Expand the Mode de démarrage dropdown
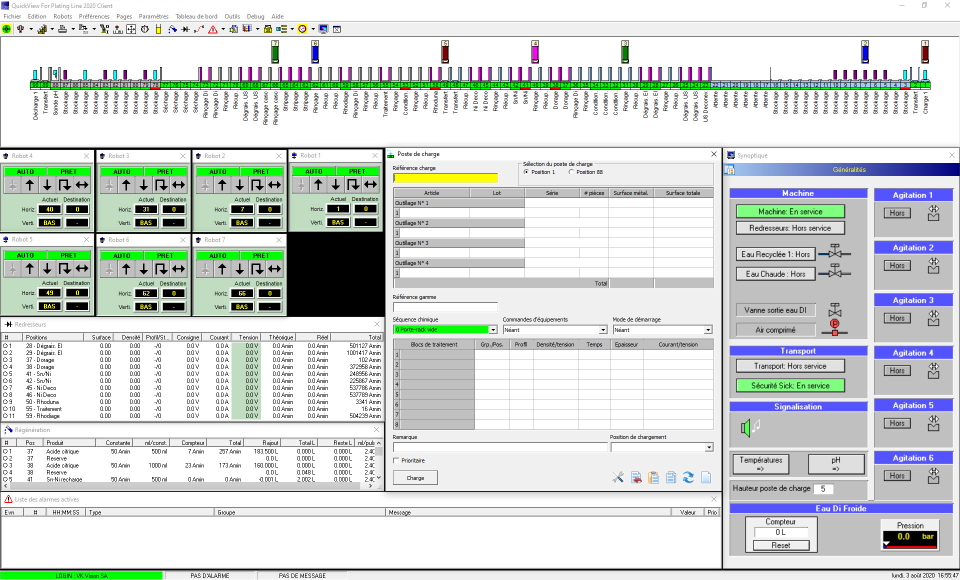Viewport: 960px width, 580px height. coord(708,329)
